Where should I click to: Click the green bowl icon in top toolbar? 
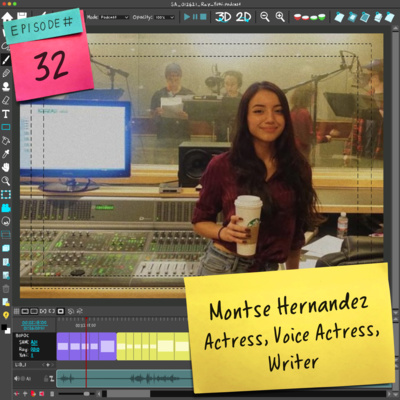tap(321, 17)
